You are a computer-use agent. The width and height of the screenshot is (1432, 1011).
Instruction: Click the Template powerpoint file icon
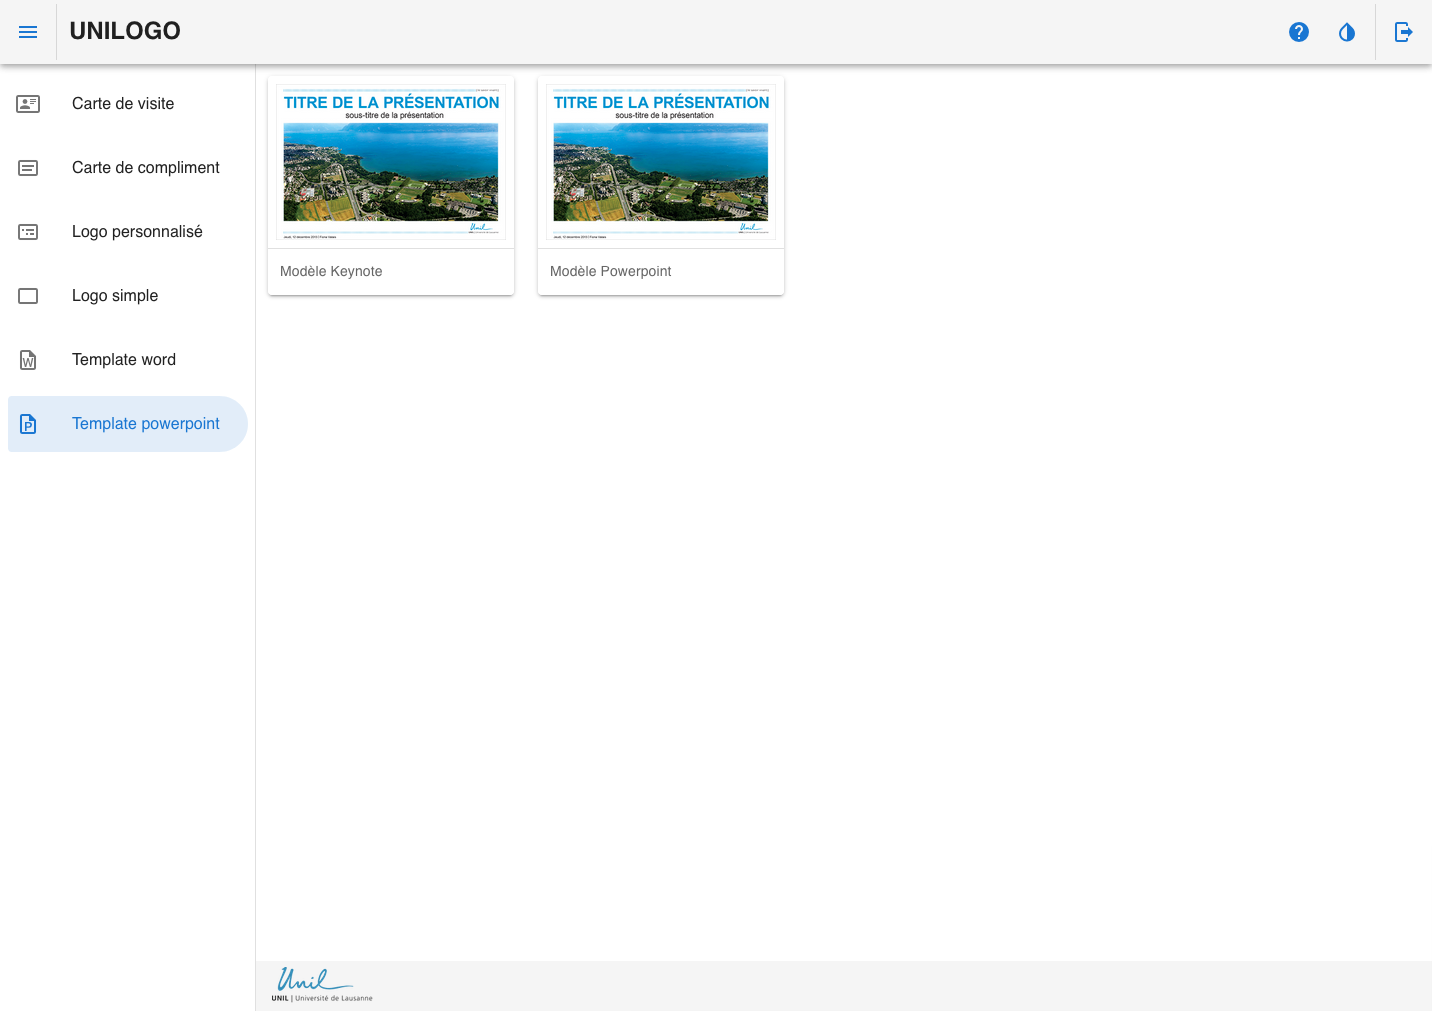click(28, 424)
